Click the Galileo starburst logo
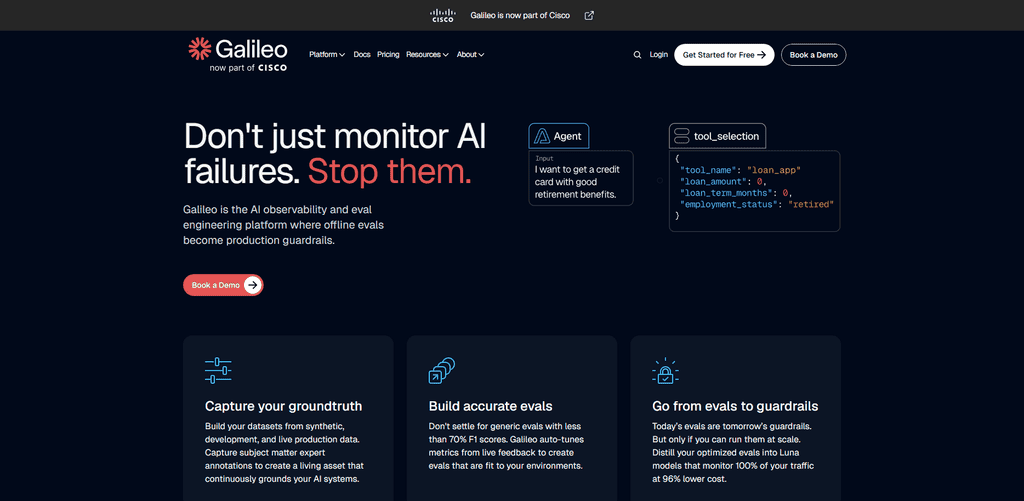Viewport: 1024px width, 501px height. (x=199, y=50)
